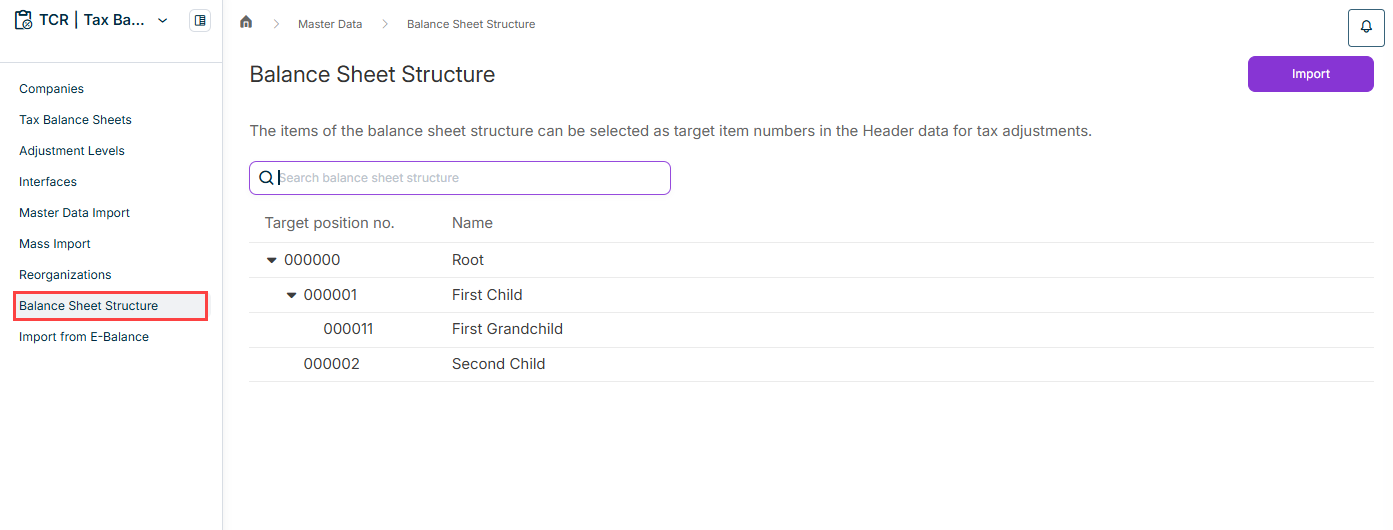Click the purple Import button
Image resolution: width=1393 pixels, height=530 pixels.
tap(1310, 74)
